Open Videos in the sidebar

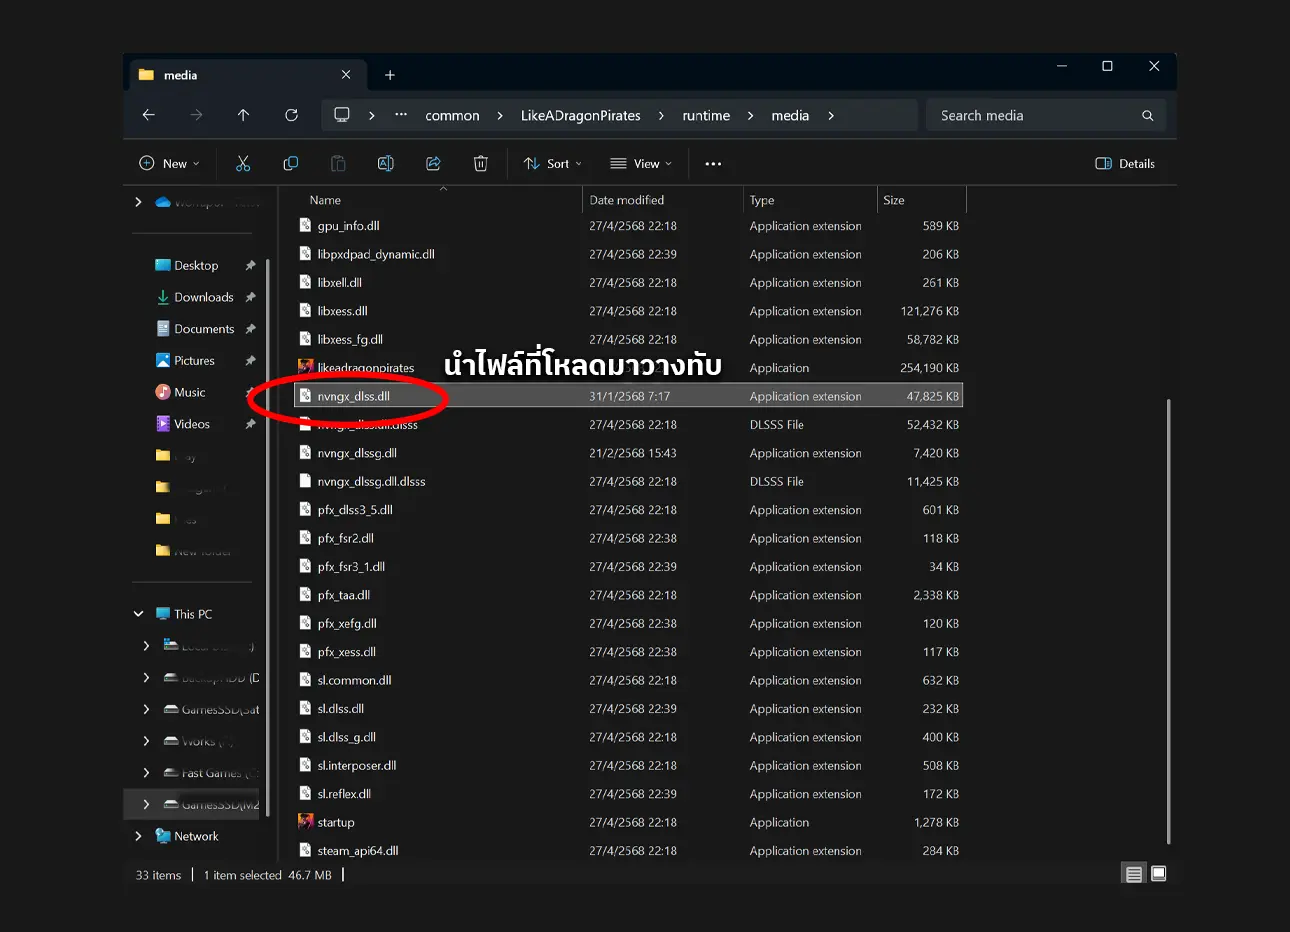tap(191, 424)
